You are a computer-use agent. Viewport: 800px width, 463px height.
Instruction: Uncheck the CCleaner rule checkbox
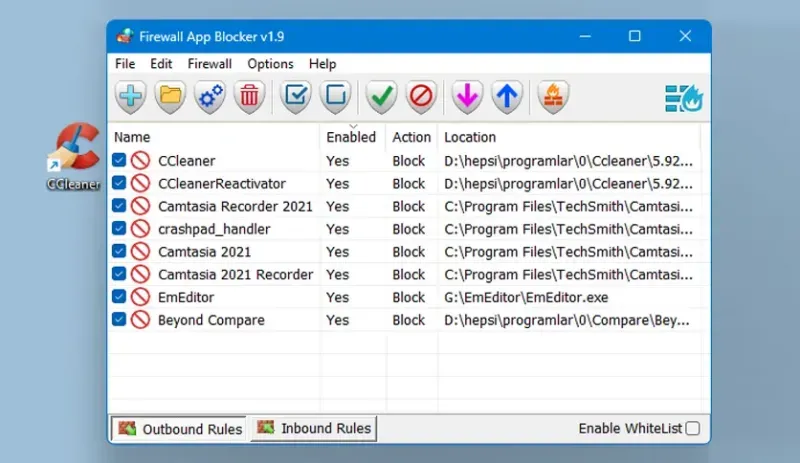tap(119, 160)
